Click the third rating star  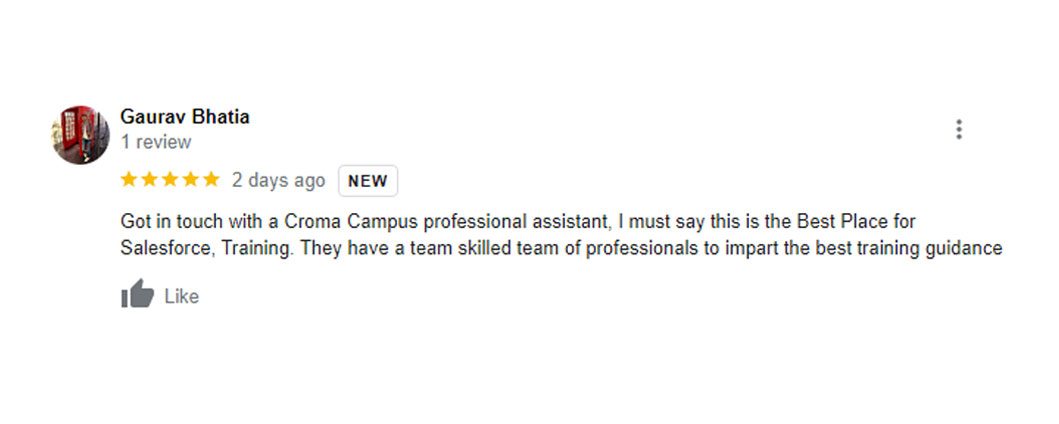click(x=169, y=180)
